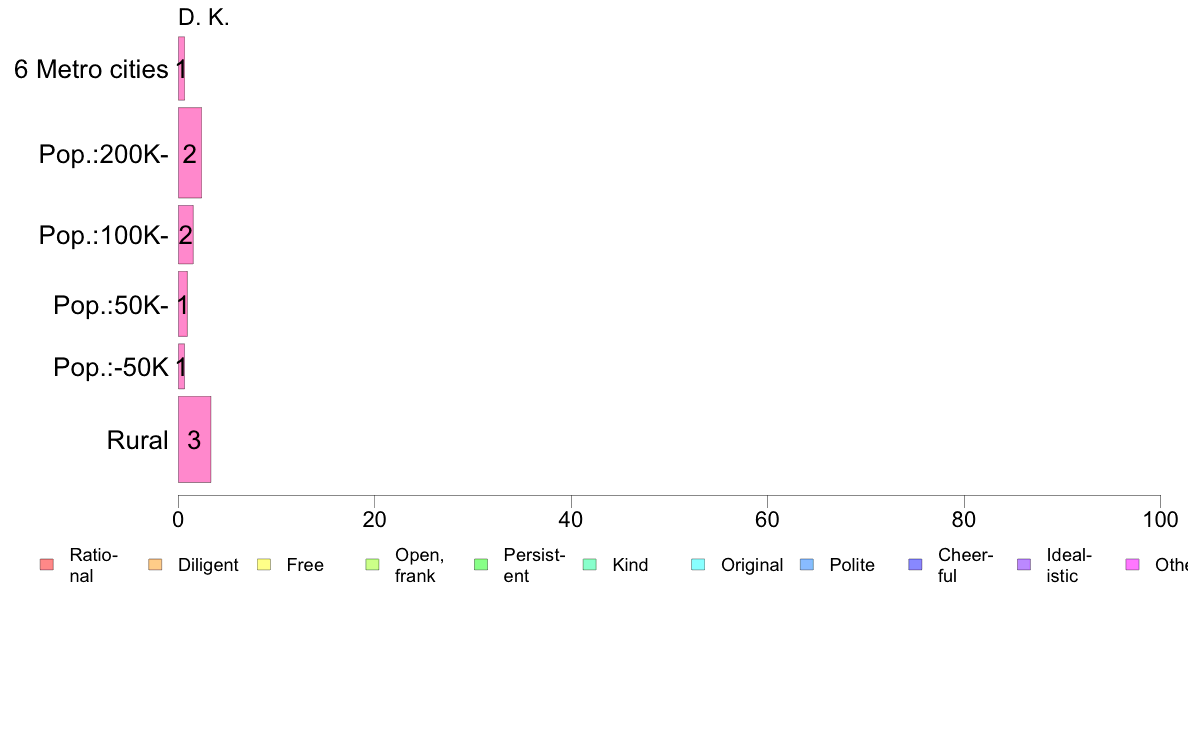Click the 100 axis tick label

click(x=1160, y=519)
